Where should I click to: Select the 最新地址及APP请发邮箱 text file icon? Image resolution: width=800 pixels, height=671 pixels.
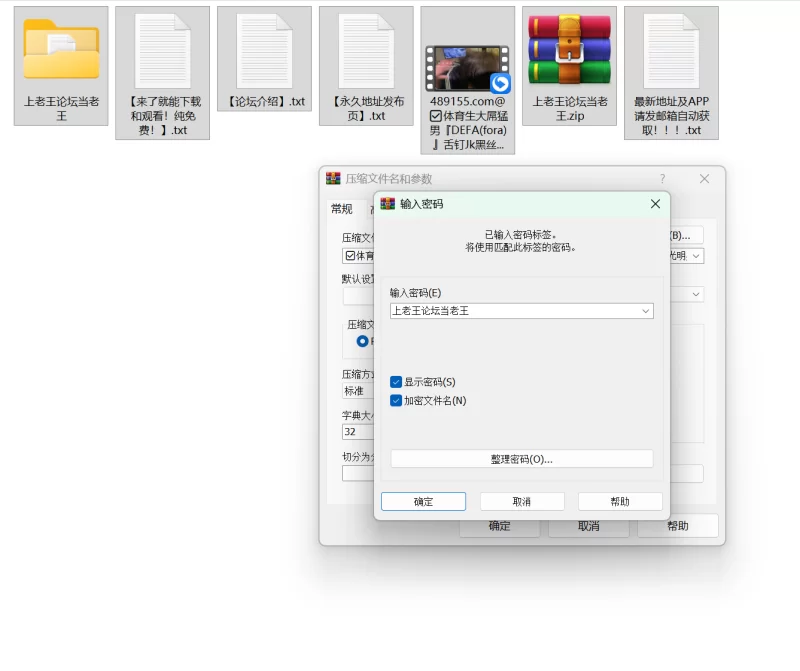[x=671, y=51]
